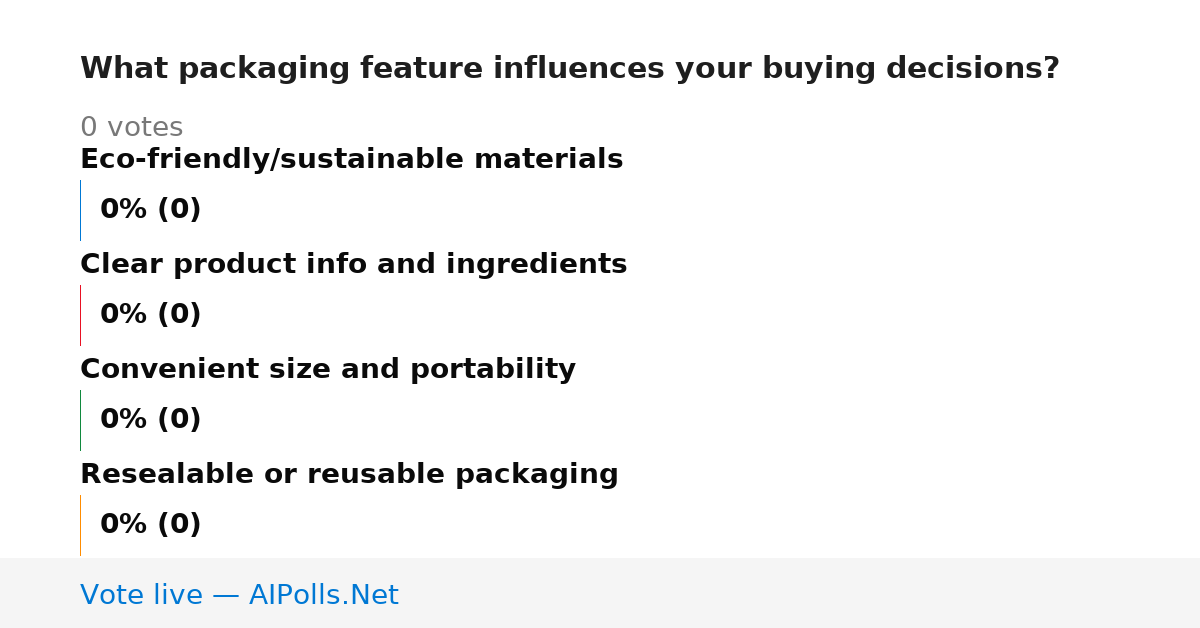Screen dimensions: 1200x628
Task: Click the green Convenient size result bar
Action: tap(80, 420)
